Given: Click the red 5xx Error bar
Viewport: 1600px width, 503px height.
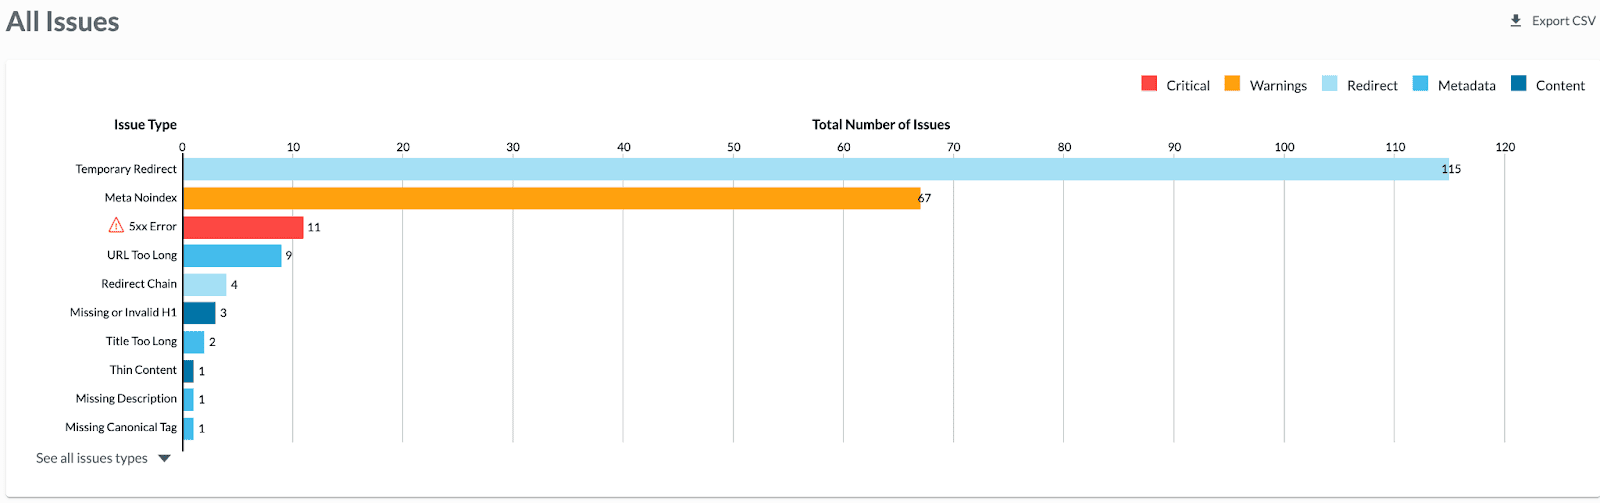Looking at the screenshot, I should (x=243, y=227).
